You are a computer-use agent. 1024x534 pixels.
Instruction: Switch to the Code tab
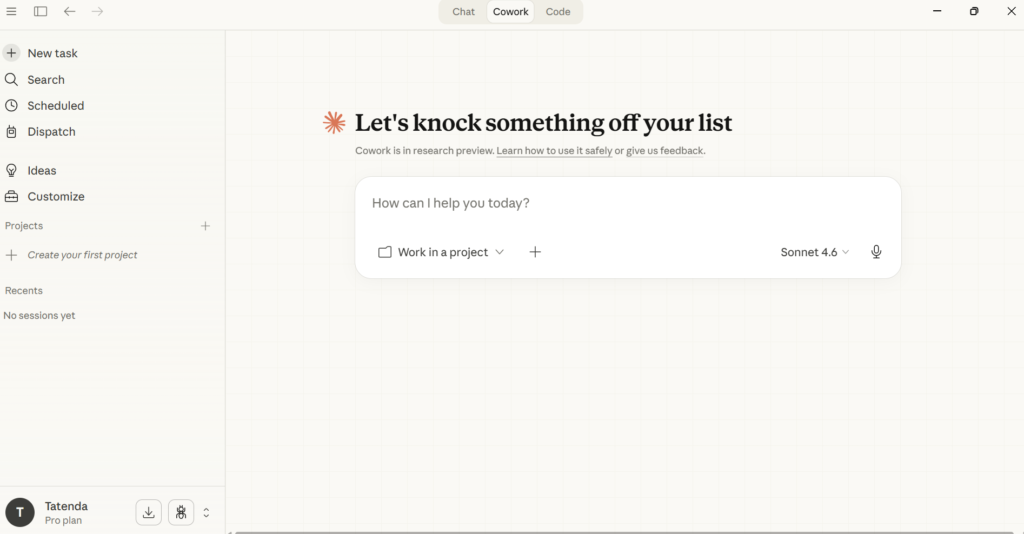558,12
